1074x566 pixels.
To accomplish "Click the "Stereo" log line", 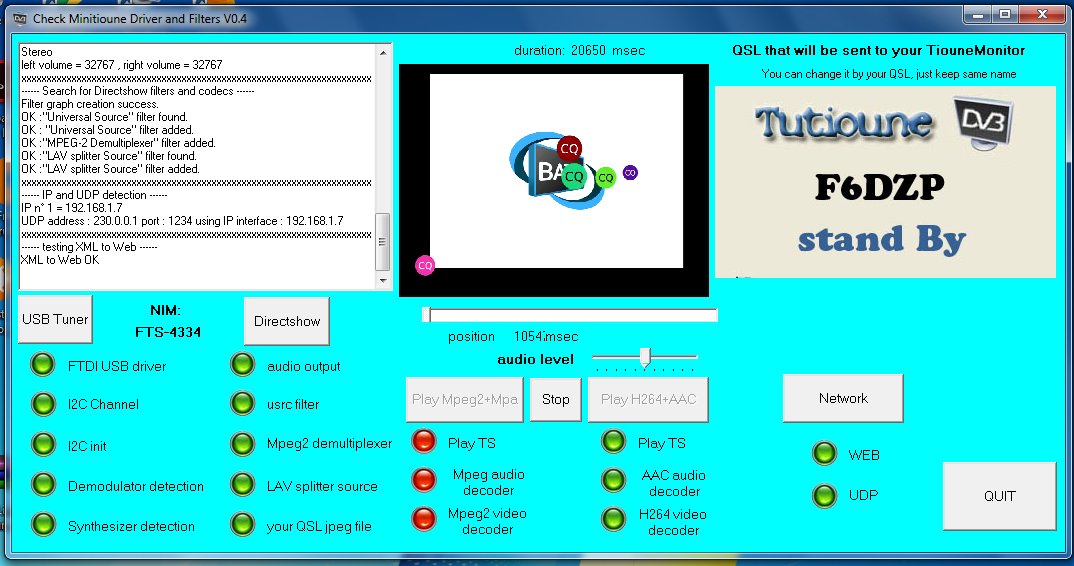I will [36, 52].
